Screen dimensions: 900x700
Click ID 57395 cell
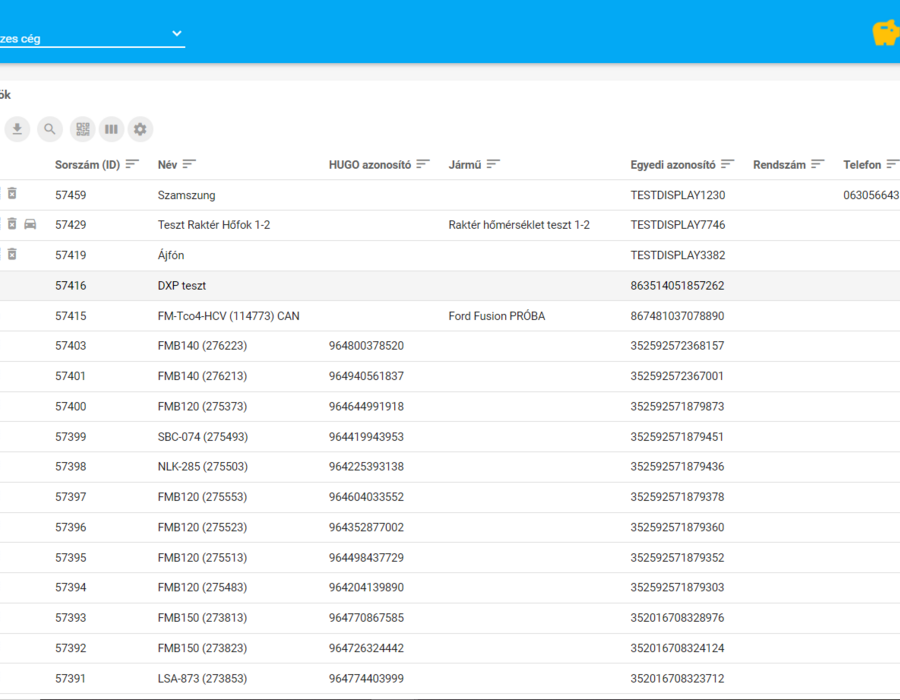(x=71, y=558)
